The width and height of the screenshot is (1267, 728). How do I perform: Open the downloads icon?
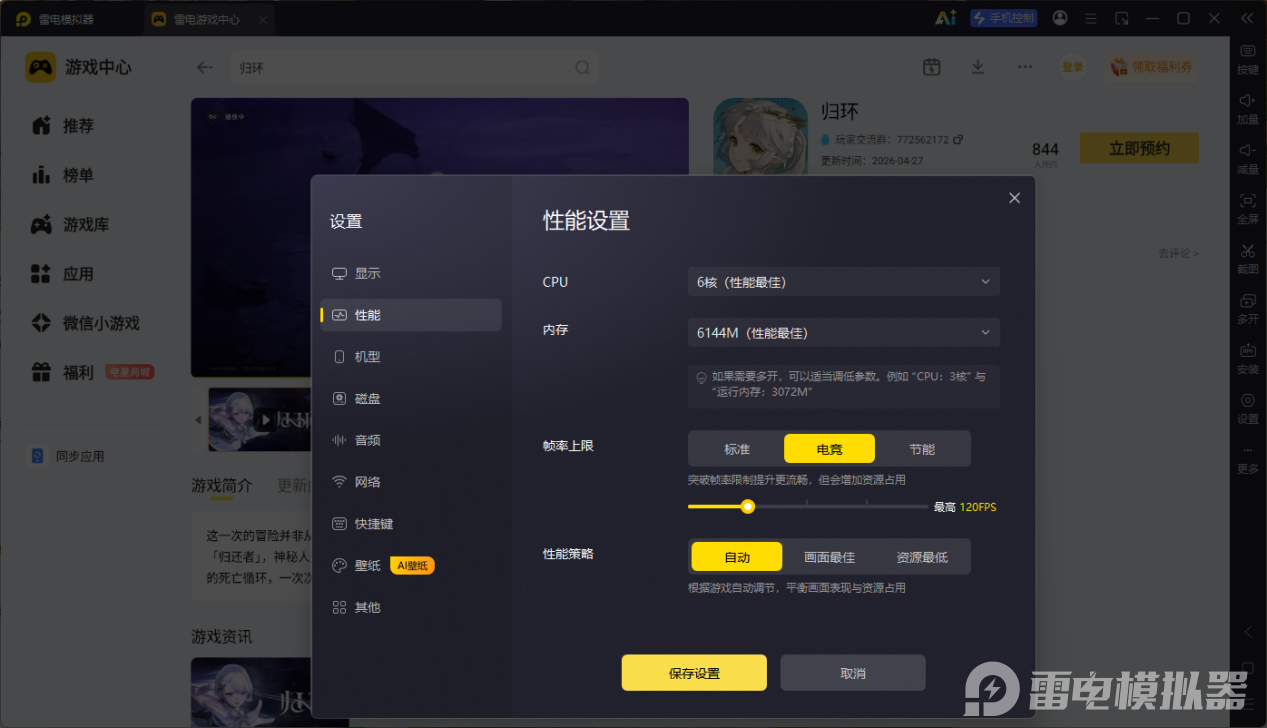(978, 67)
